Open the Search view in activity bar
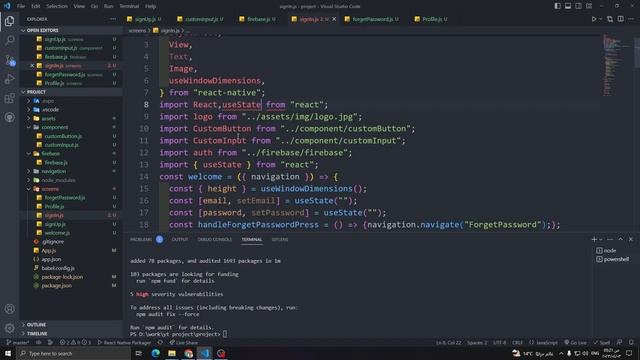 (9, 40)
